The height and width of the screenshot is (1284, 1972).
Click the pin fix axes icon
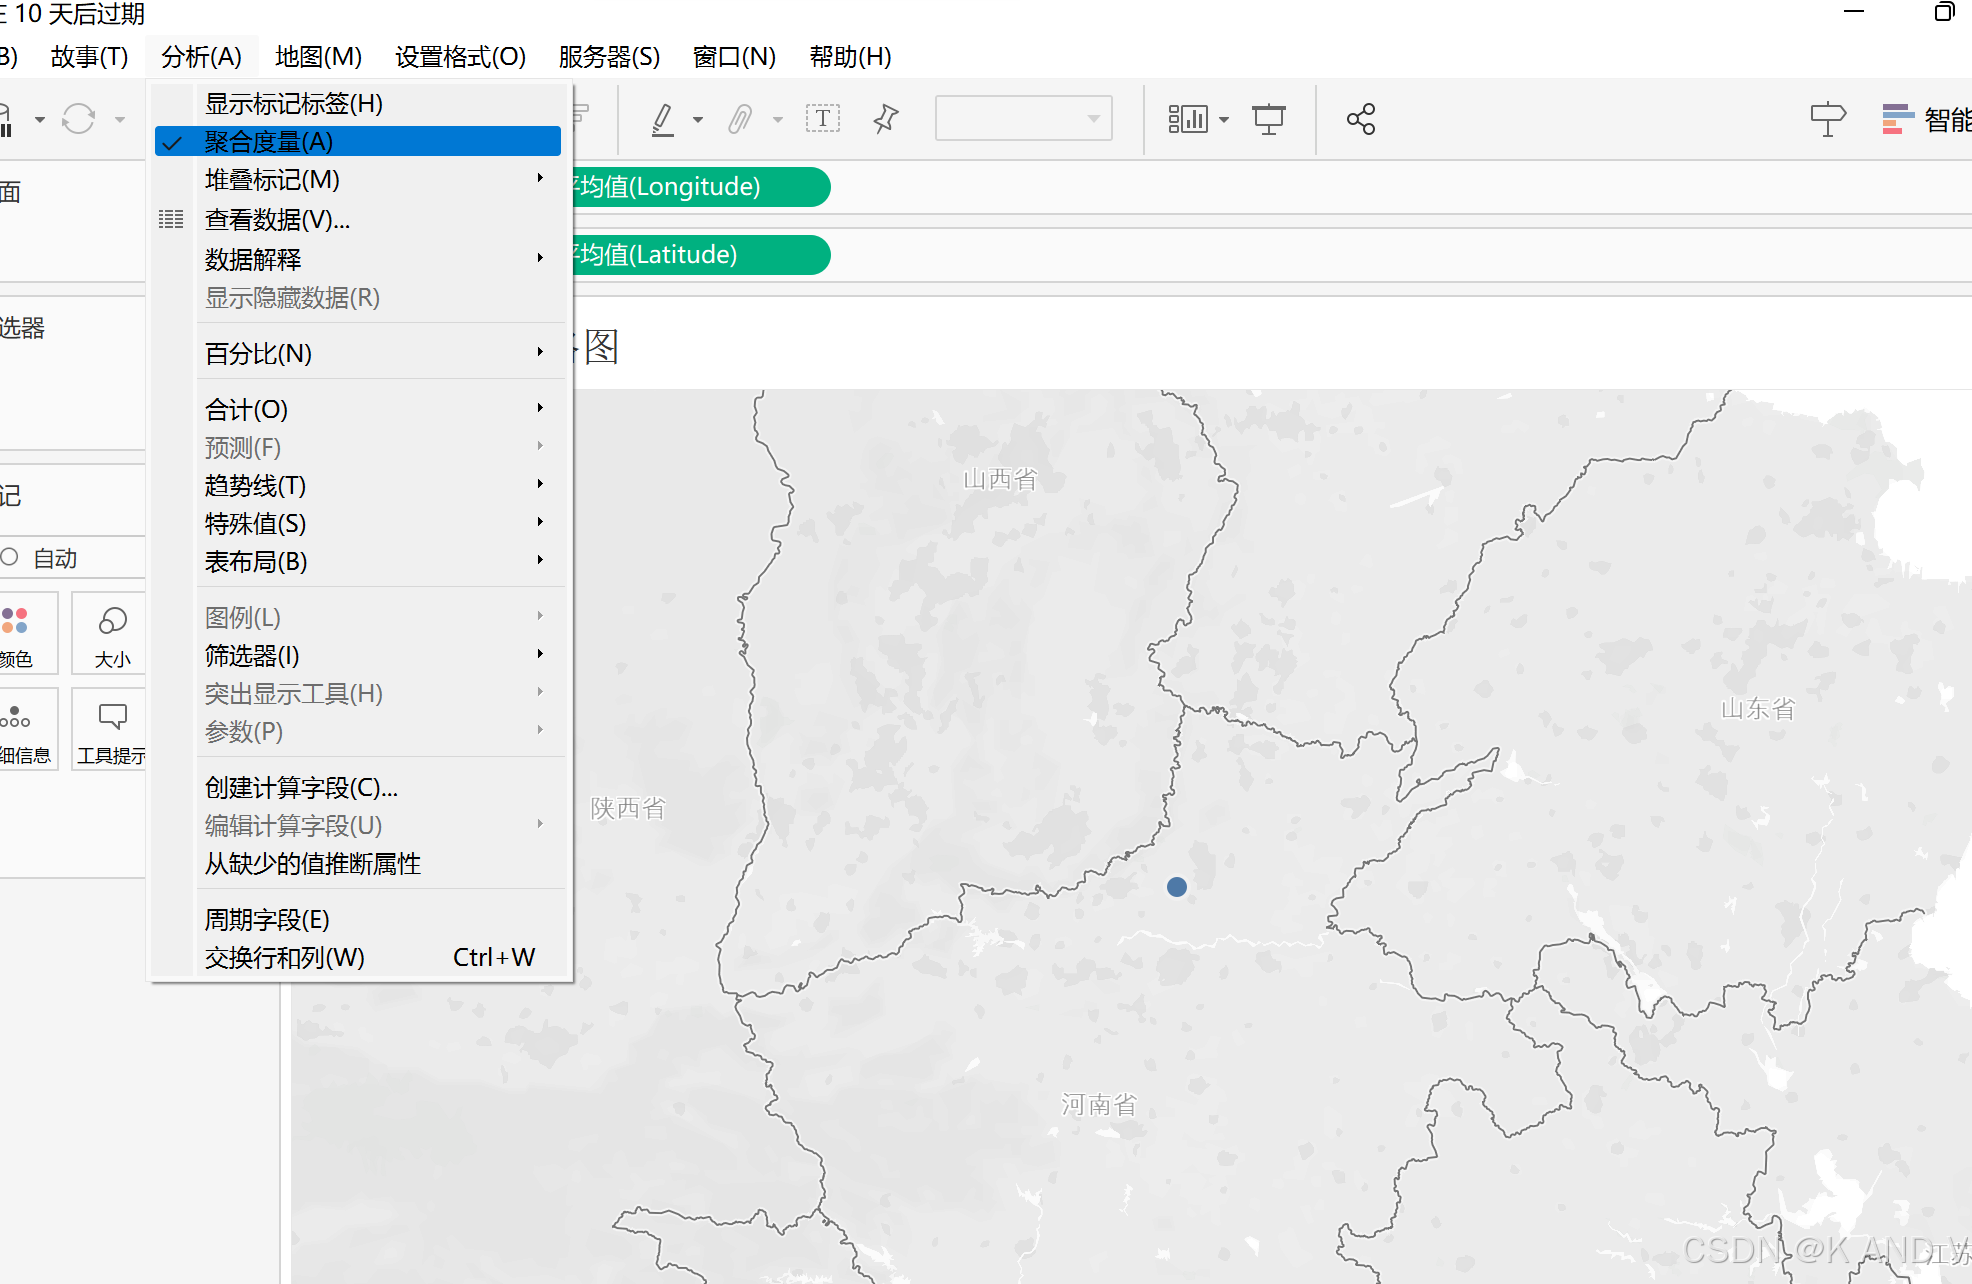tap(885, 119)
